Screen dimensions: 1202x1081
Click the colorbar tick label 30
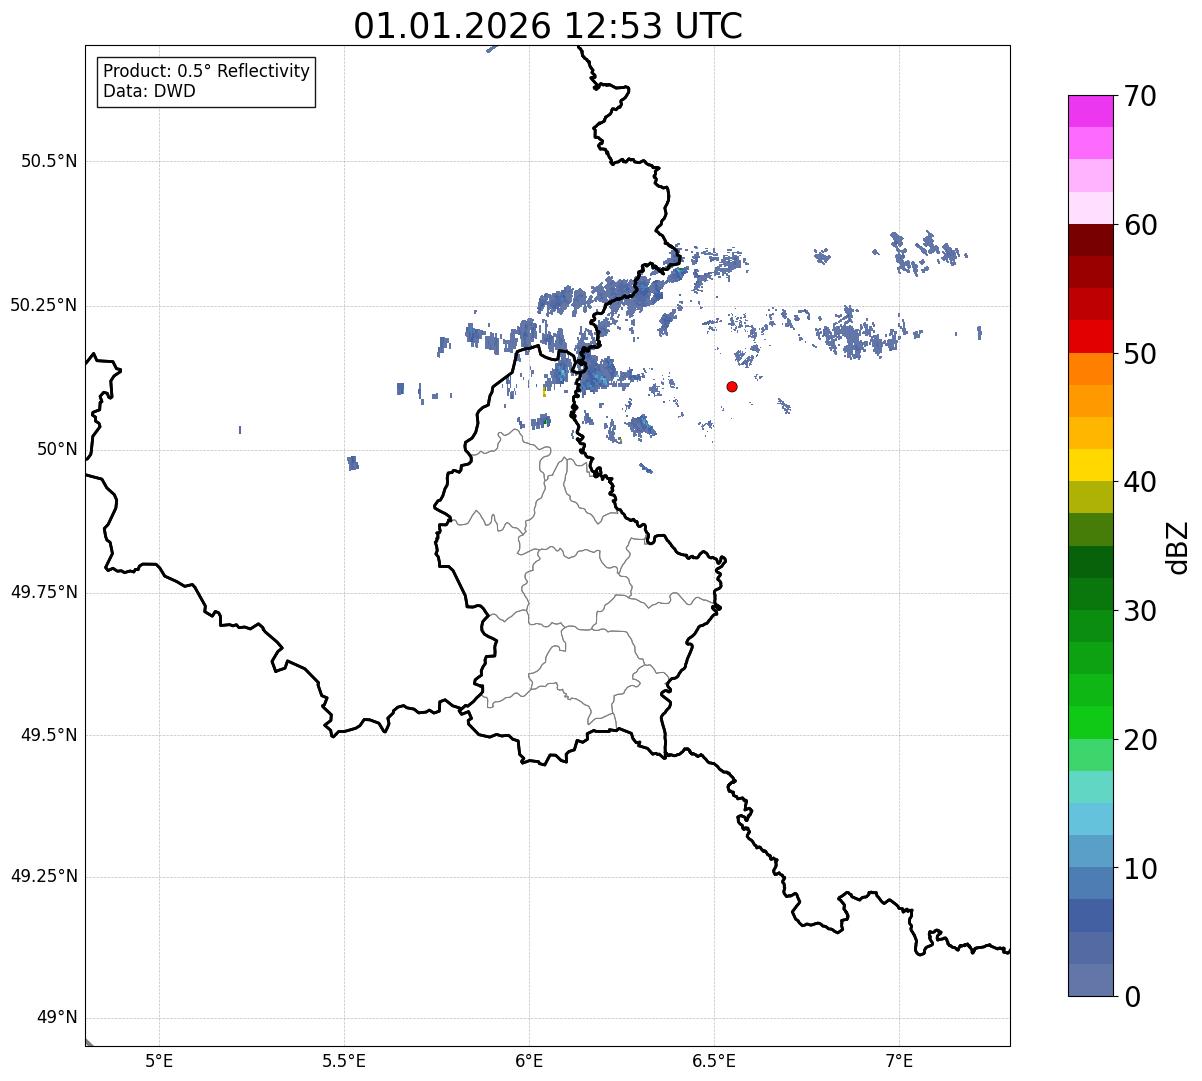click(x=1140, y=611)
